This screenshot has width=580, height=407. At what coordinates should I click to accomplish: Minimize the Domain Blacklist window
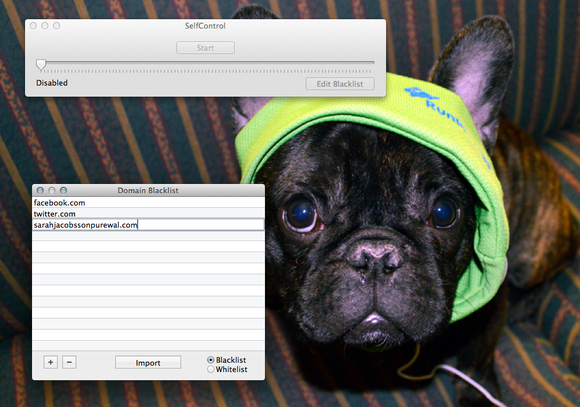click(x=52, y=190)
